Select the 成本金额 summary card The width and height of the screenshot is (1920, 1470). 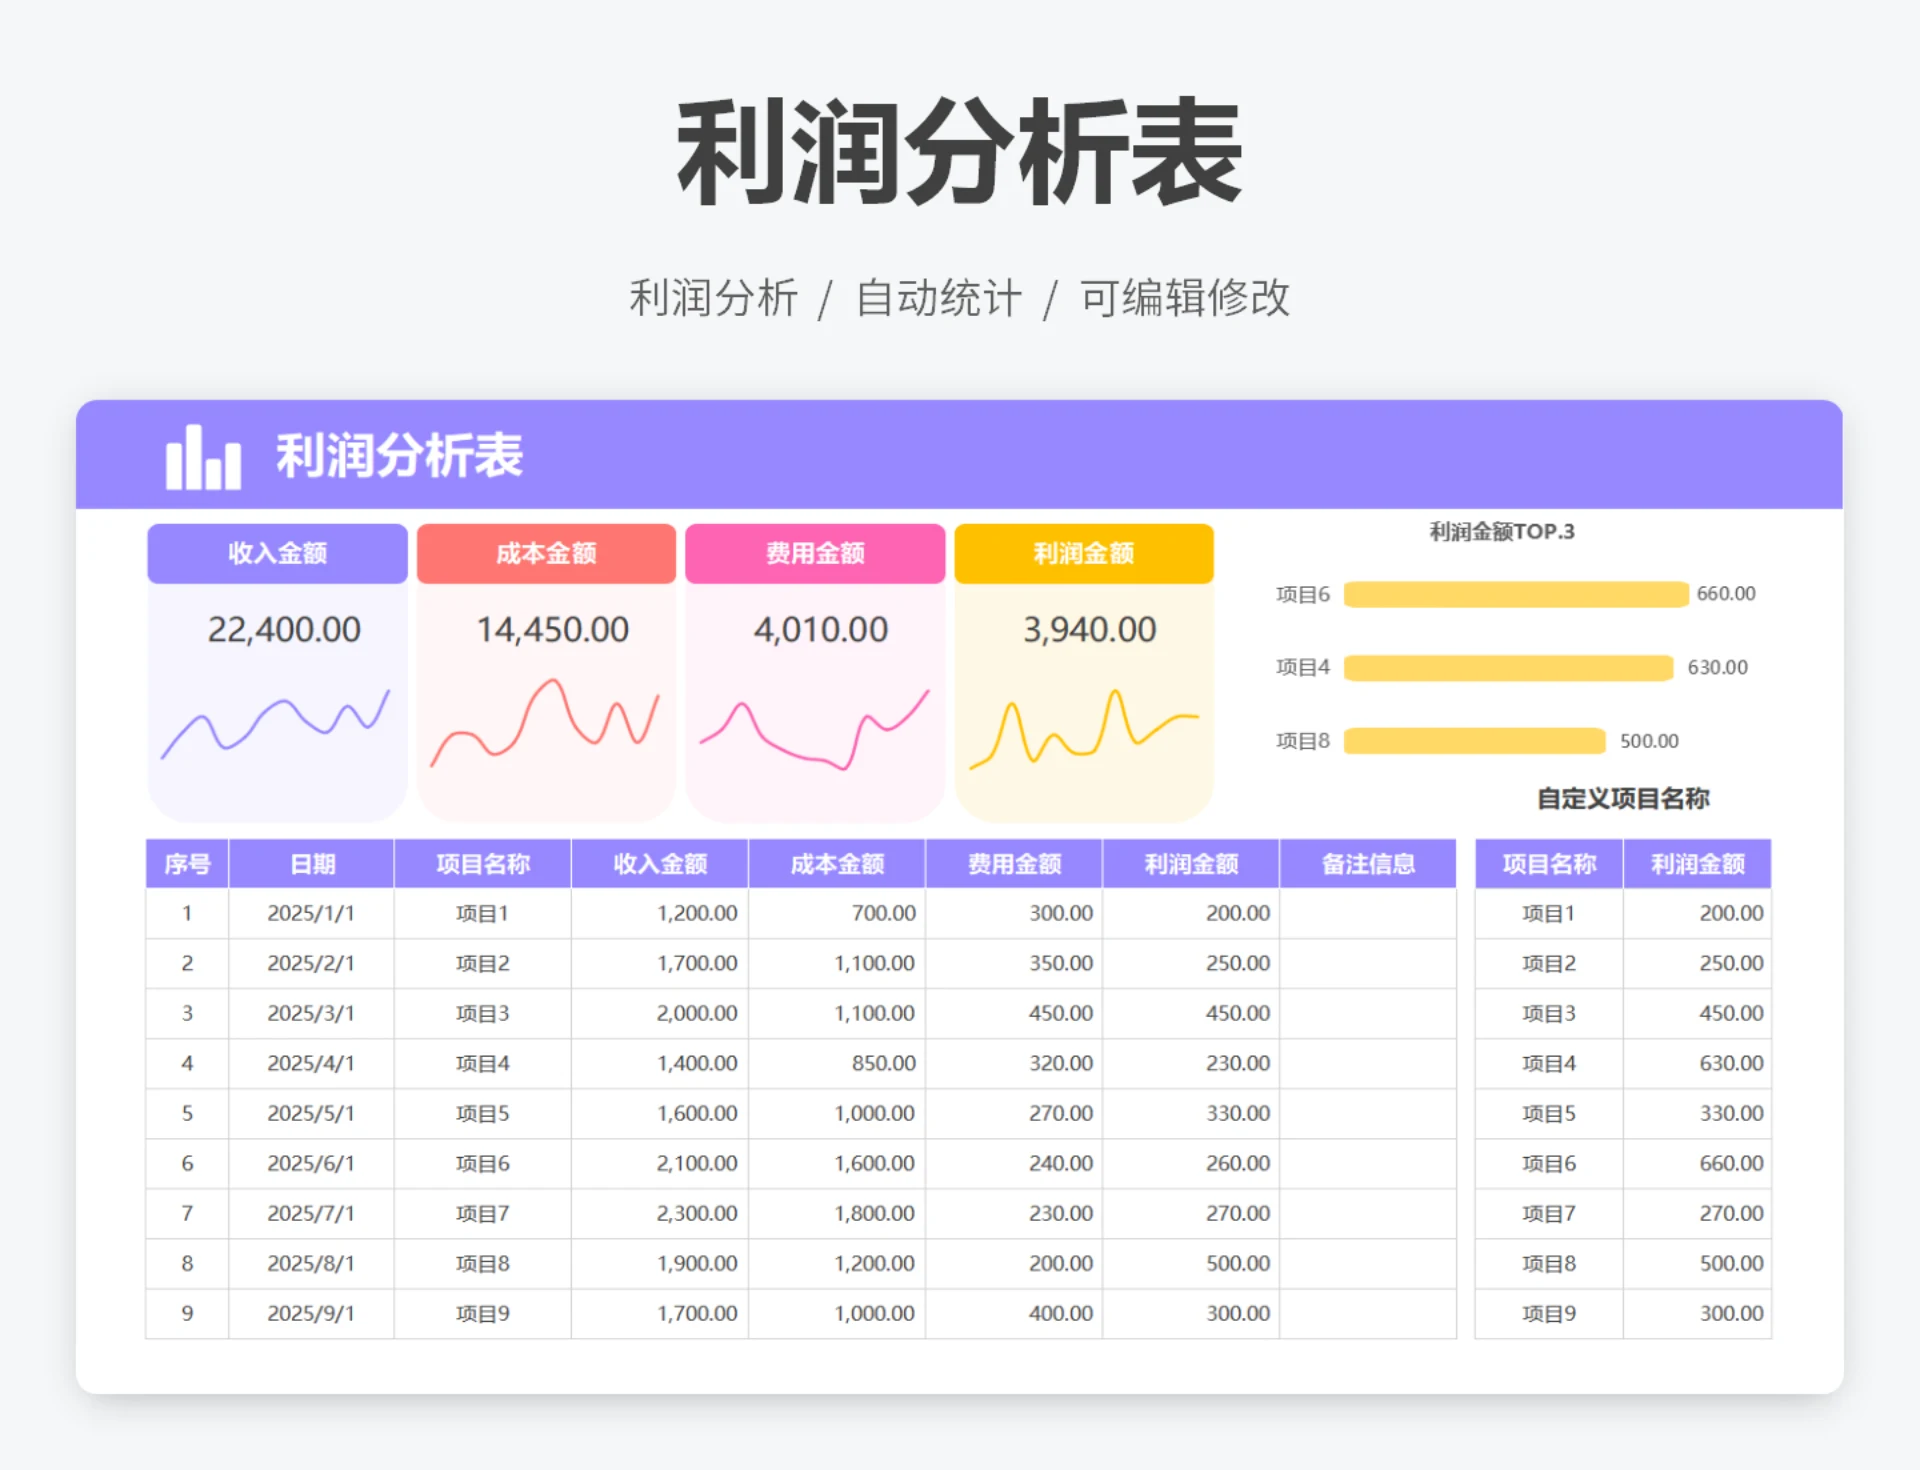point(545,553)
